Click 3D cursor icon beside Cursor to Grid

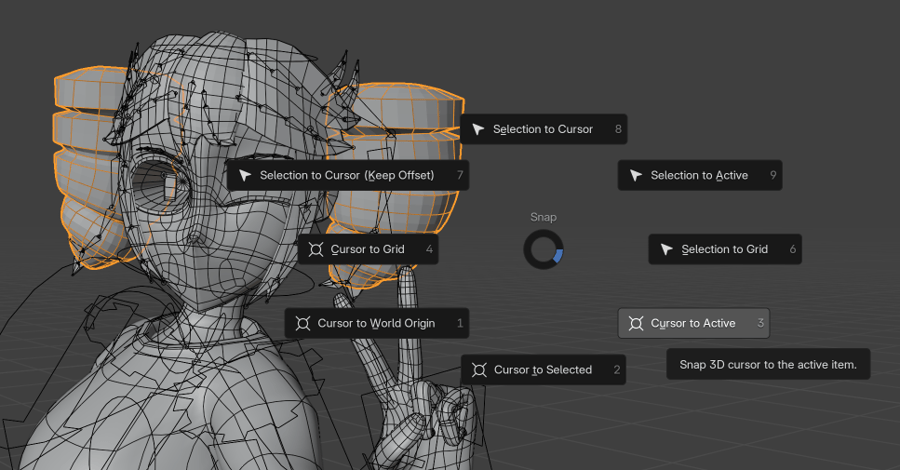click(x=316, y=249)
